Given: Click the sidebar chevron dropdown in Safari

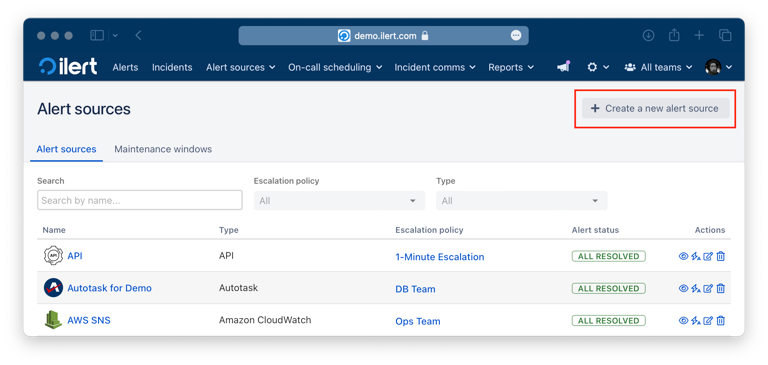Looking at the screenshot, I should click(x=116, y=35).
